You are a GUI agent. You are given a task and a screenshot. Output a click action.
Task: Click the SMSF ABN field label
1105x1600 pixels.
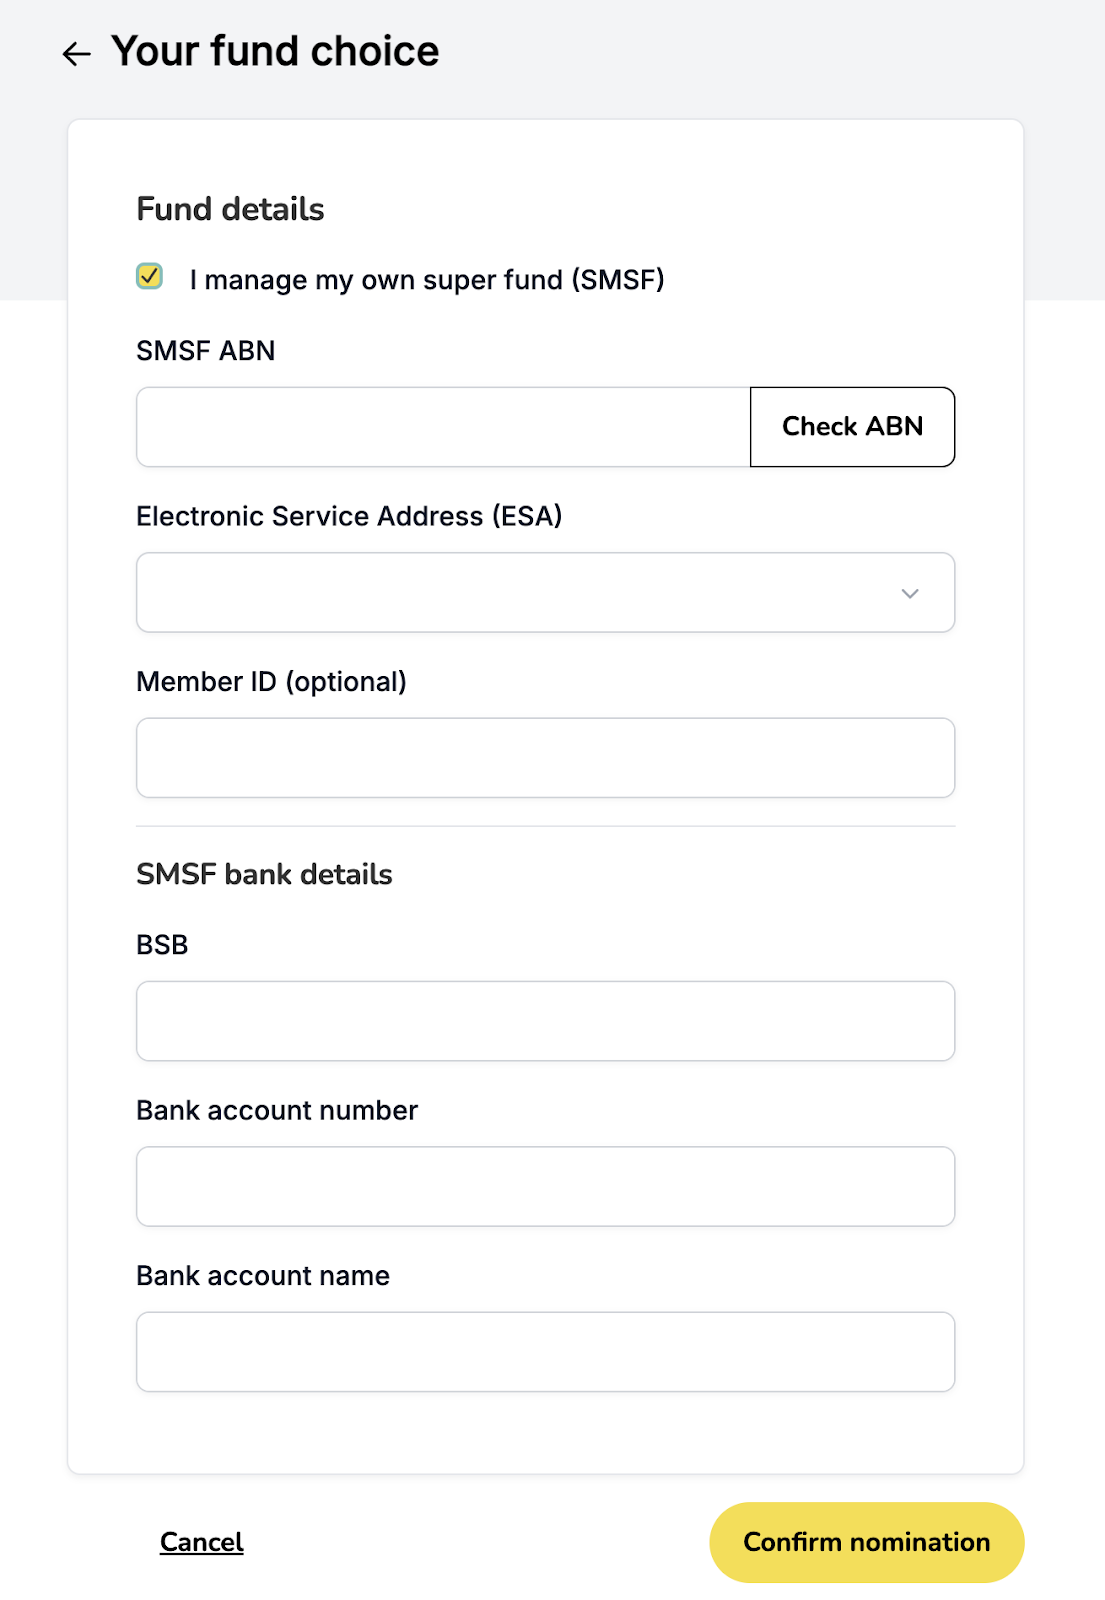tap(206, 351)
